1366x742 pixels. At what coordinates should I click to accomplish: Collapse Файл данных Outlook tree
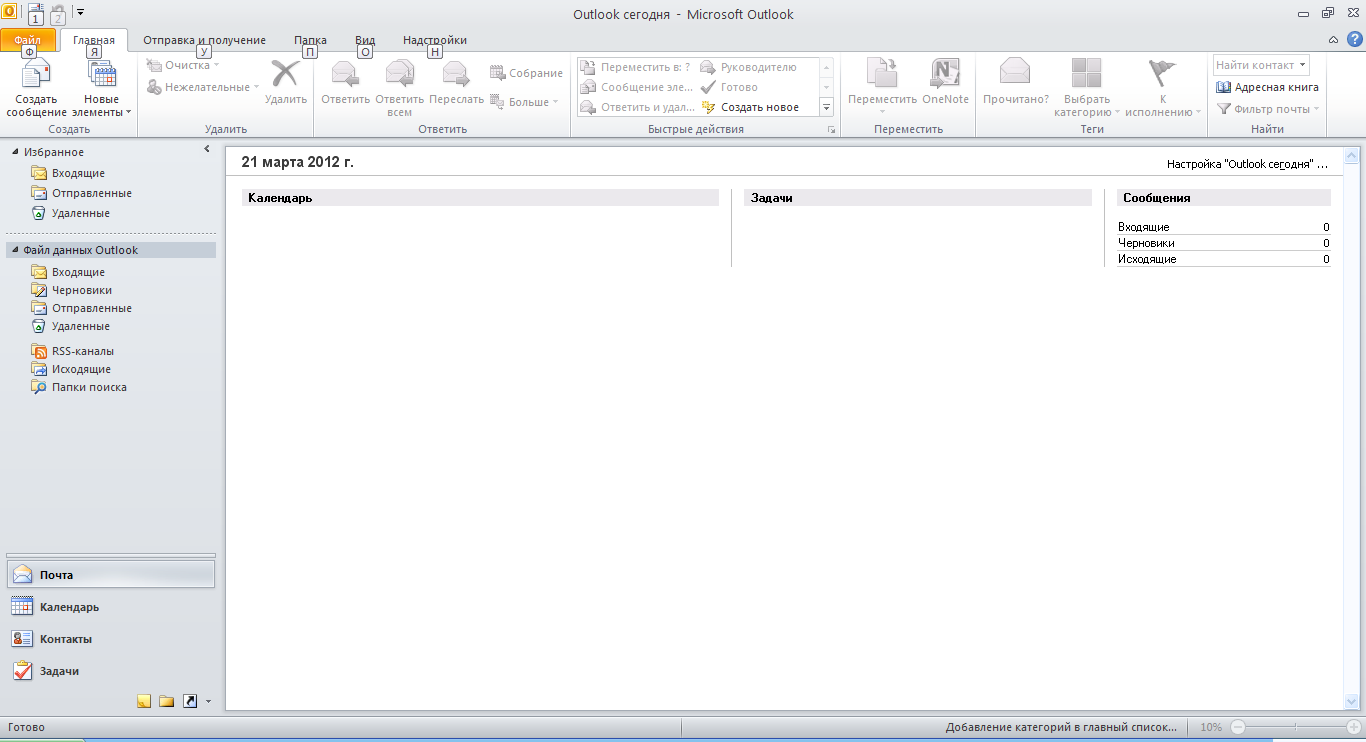[15, 250]
